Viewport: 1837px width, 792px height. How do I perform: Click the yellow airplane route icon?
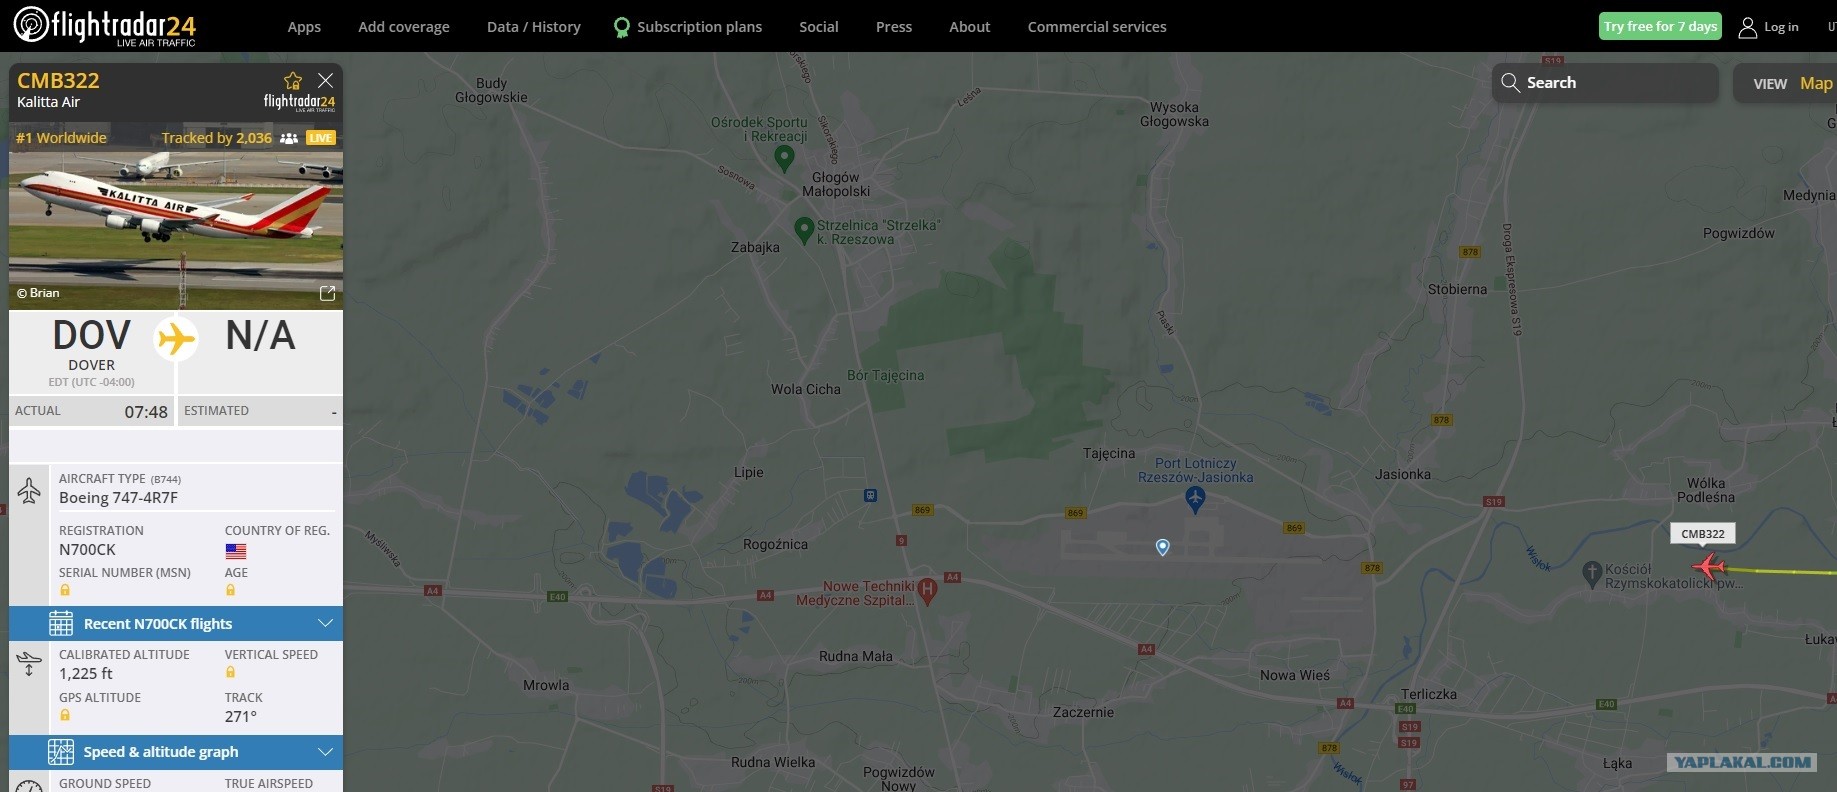click(176, 338)
